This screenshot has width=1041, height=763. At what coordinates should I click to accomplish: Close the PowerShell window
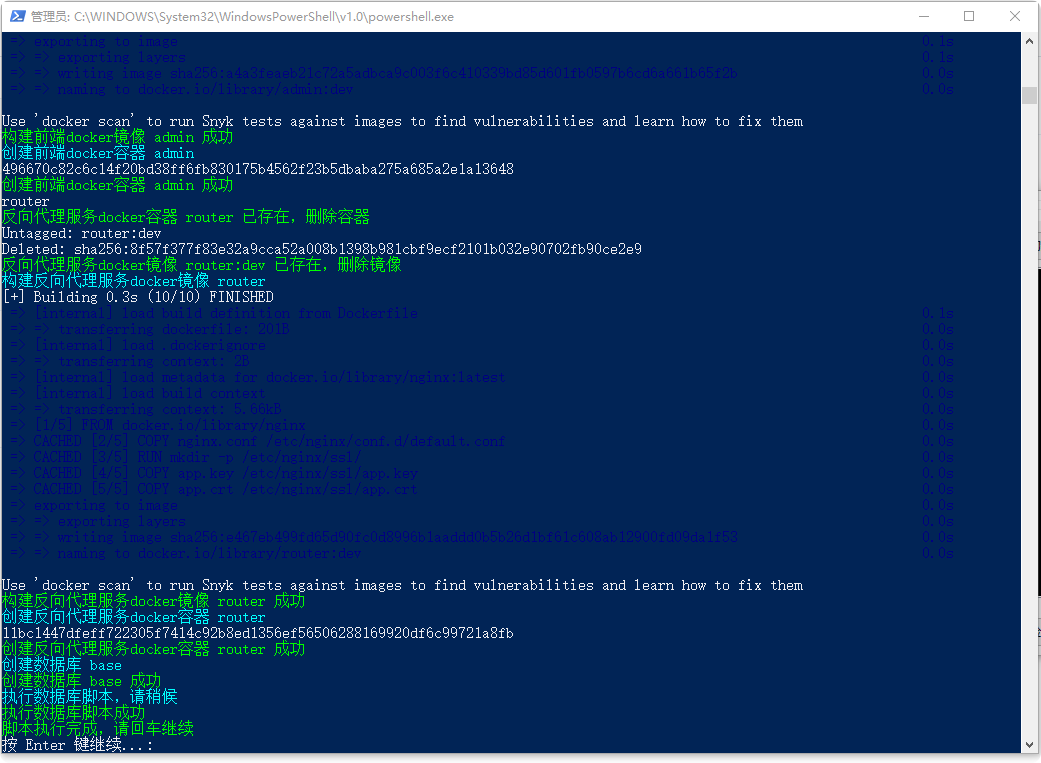coord(1015,16)
